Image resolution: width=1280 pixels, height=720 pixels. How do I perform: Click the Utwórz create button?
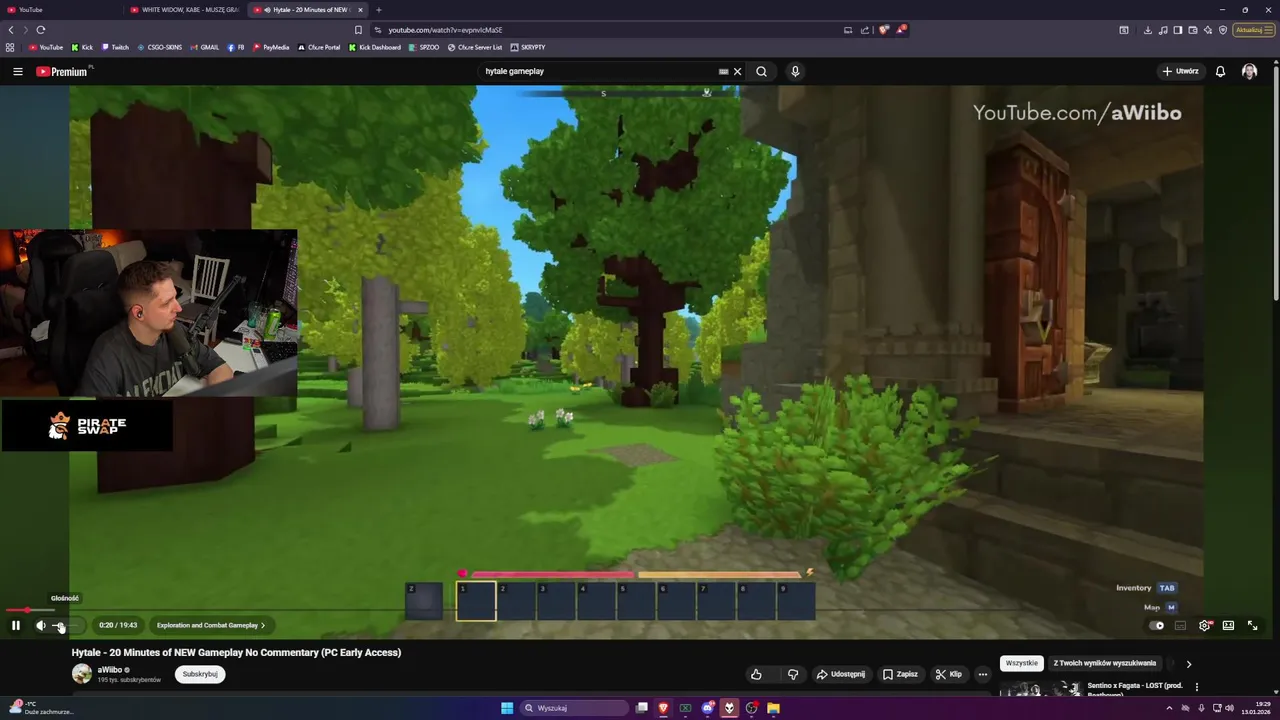point(1181,71)
